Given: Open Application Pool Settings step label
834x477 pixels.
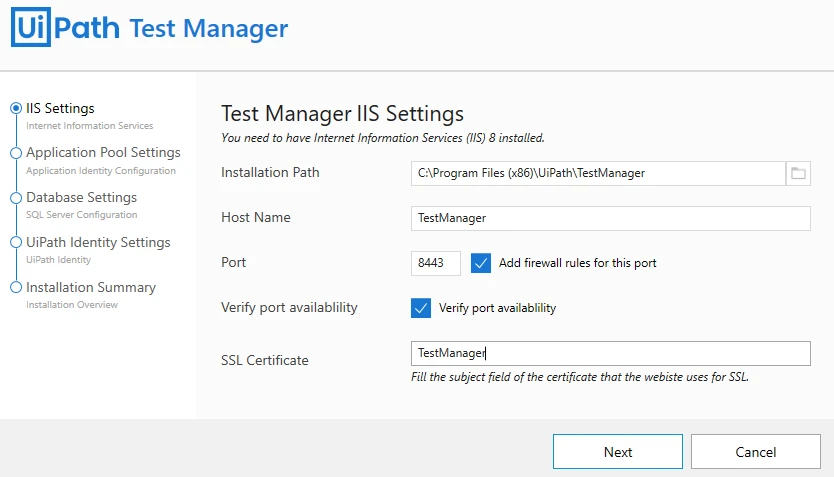Looking at the screenshot, I should (x=103, y=153).
